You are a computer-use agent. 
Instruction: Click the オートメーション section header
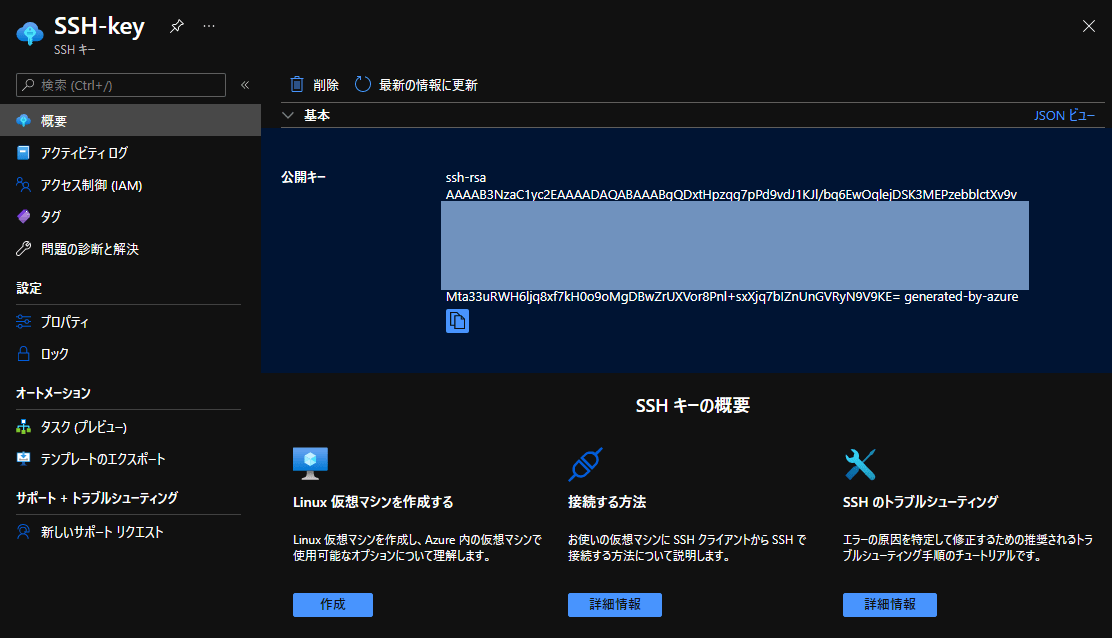(x=53, y=393)
